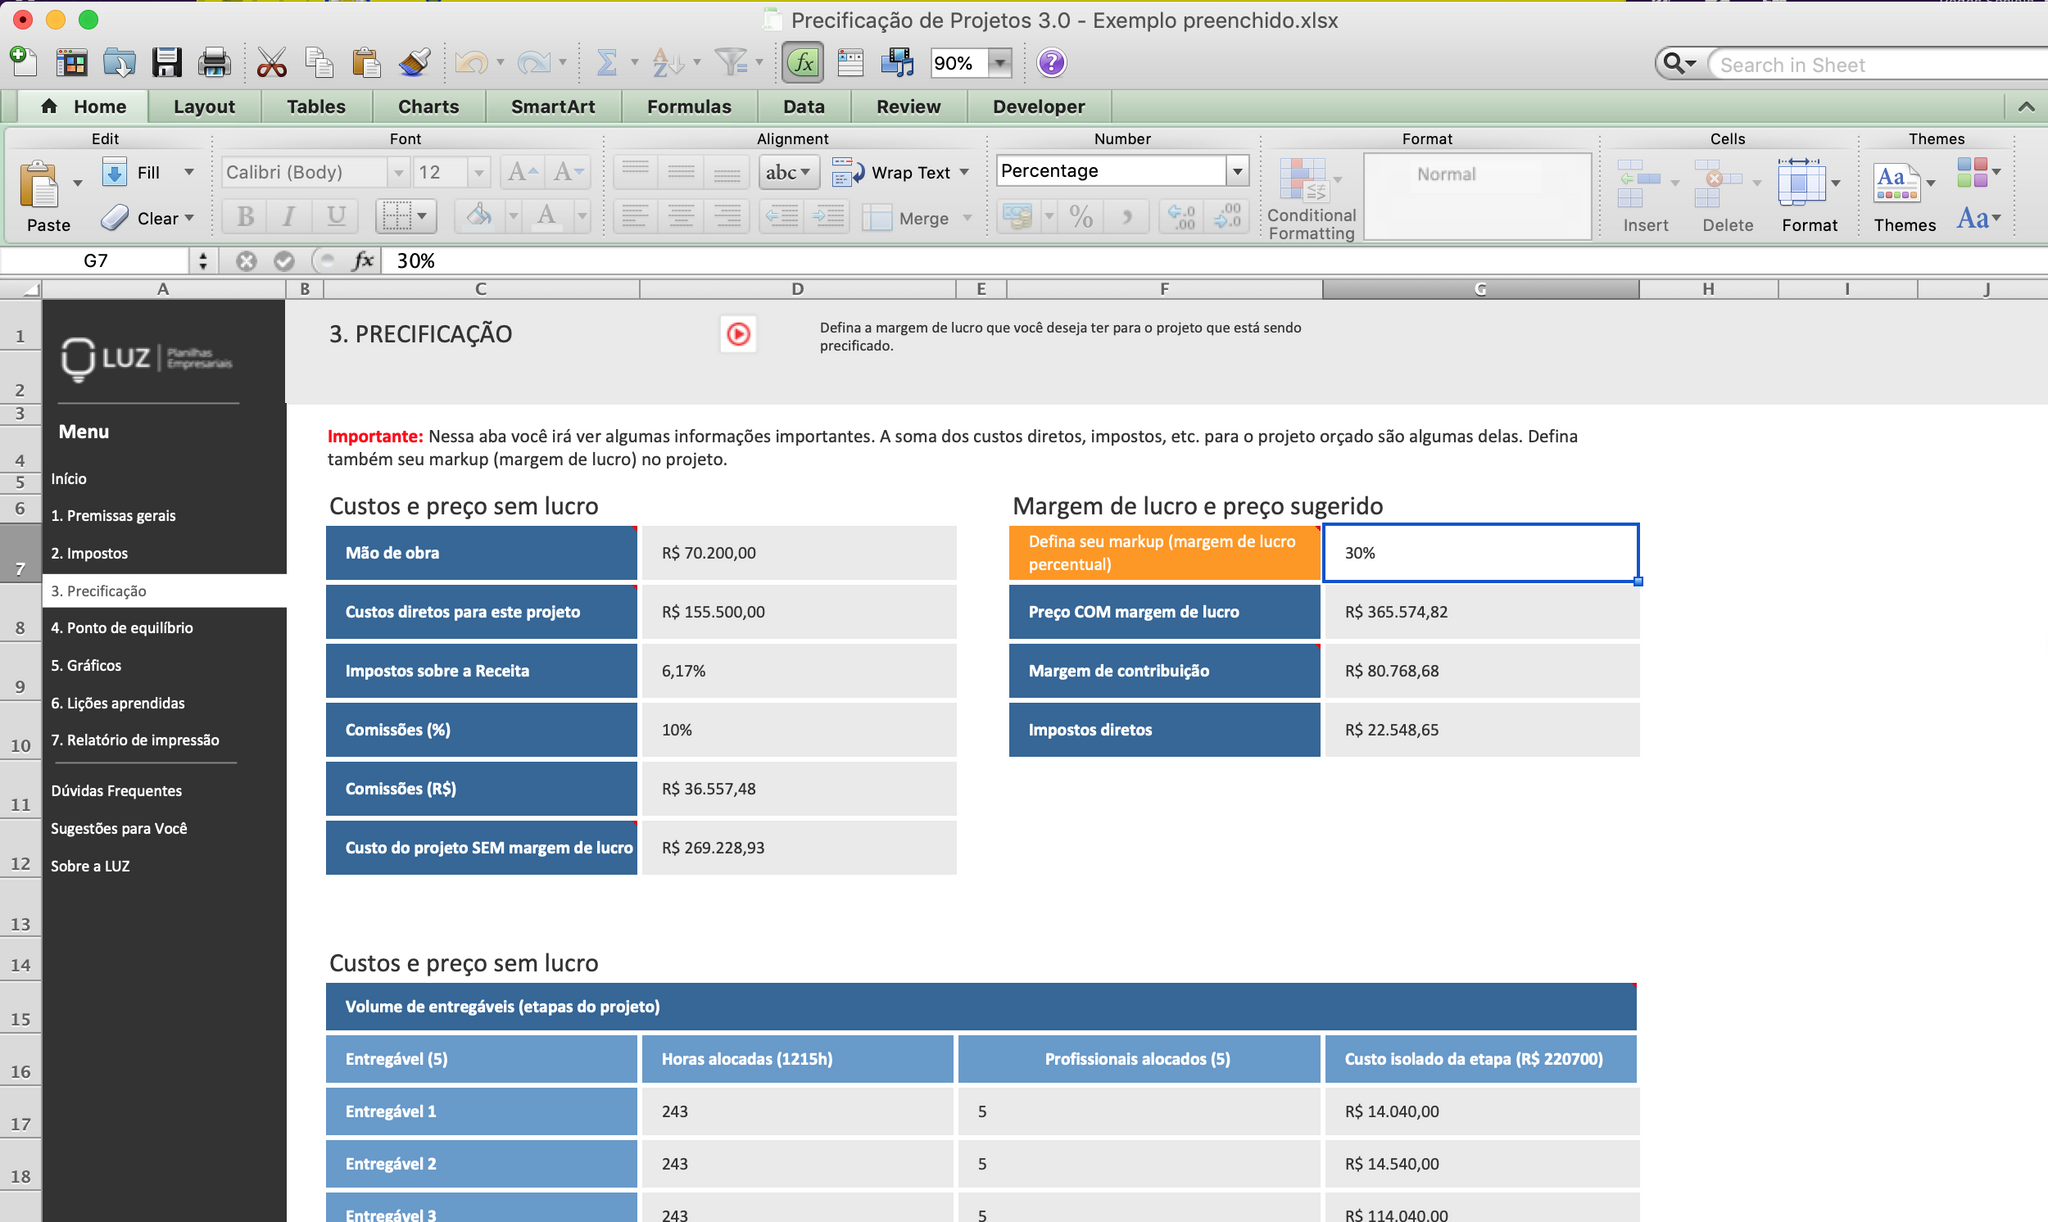Screen dimensions: 2048x1222
Task: Click the Print icon in toolbar
Action: click(x=214, y=63)
